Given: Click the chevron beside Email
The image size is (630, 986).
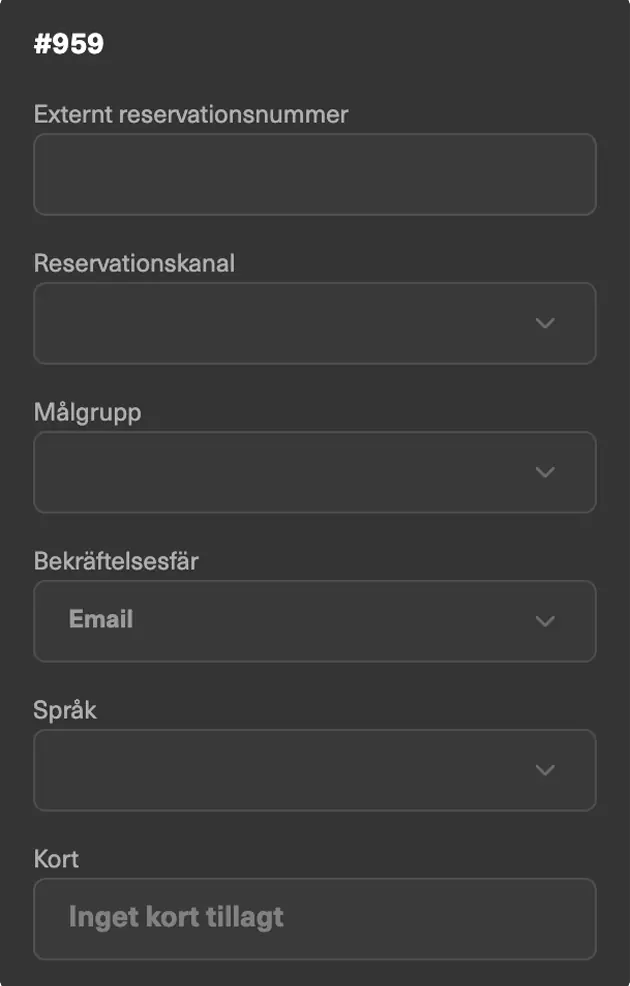Looking at the screenshot, I should (x=545, y=621).
